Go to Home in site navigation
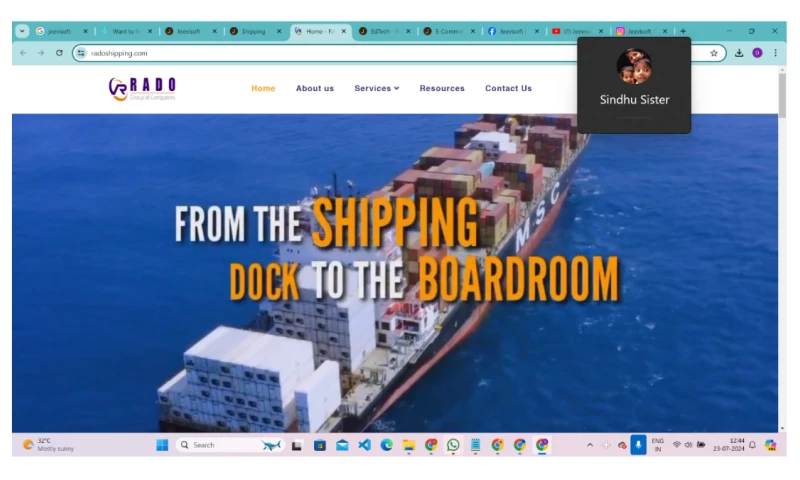 coord(263,88)
